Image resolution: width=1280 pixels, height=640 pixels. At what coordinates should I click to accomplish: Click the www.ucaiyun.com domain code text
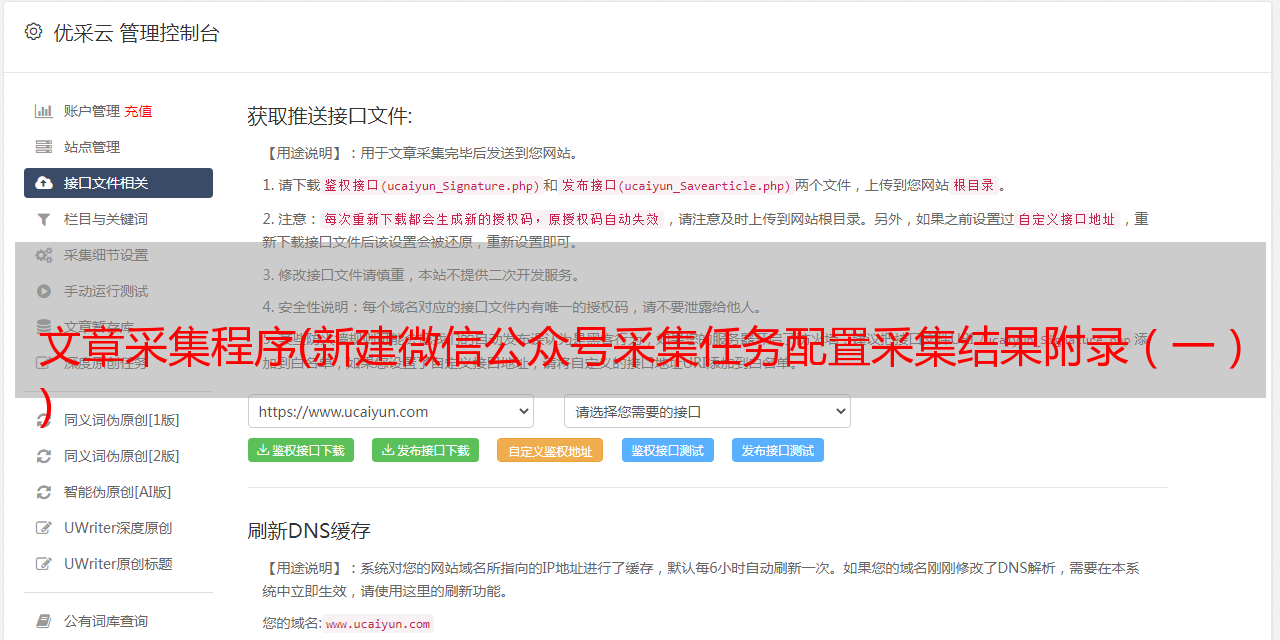378,623
